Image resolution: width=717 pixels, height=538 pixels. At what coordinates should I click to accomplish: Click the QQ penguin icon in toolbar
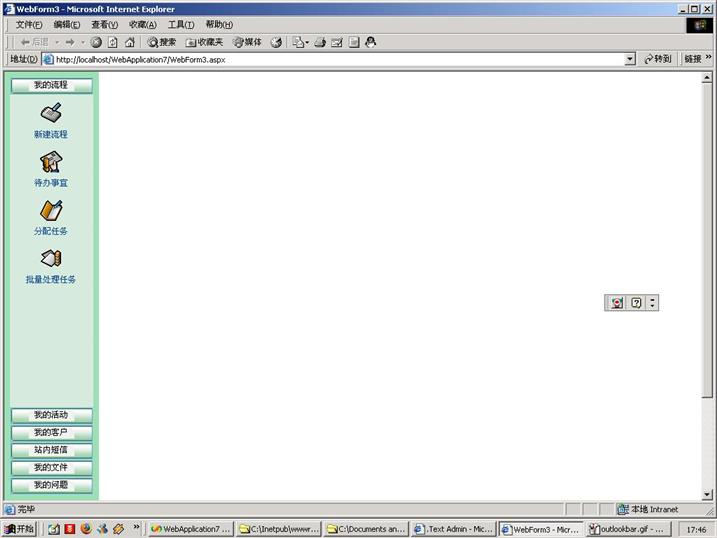371,42
